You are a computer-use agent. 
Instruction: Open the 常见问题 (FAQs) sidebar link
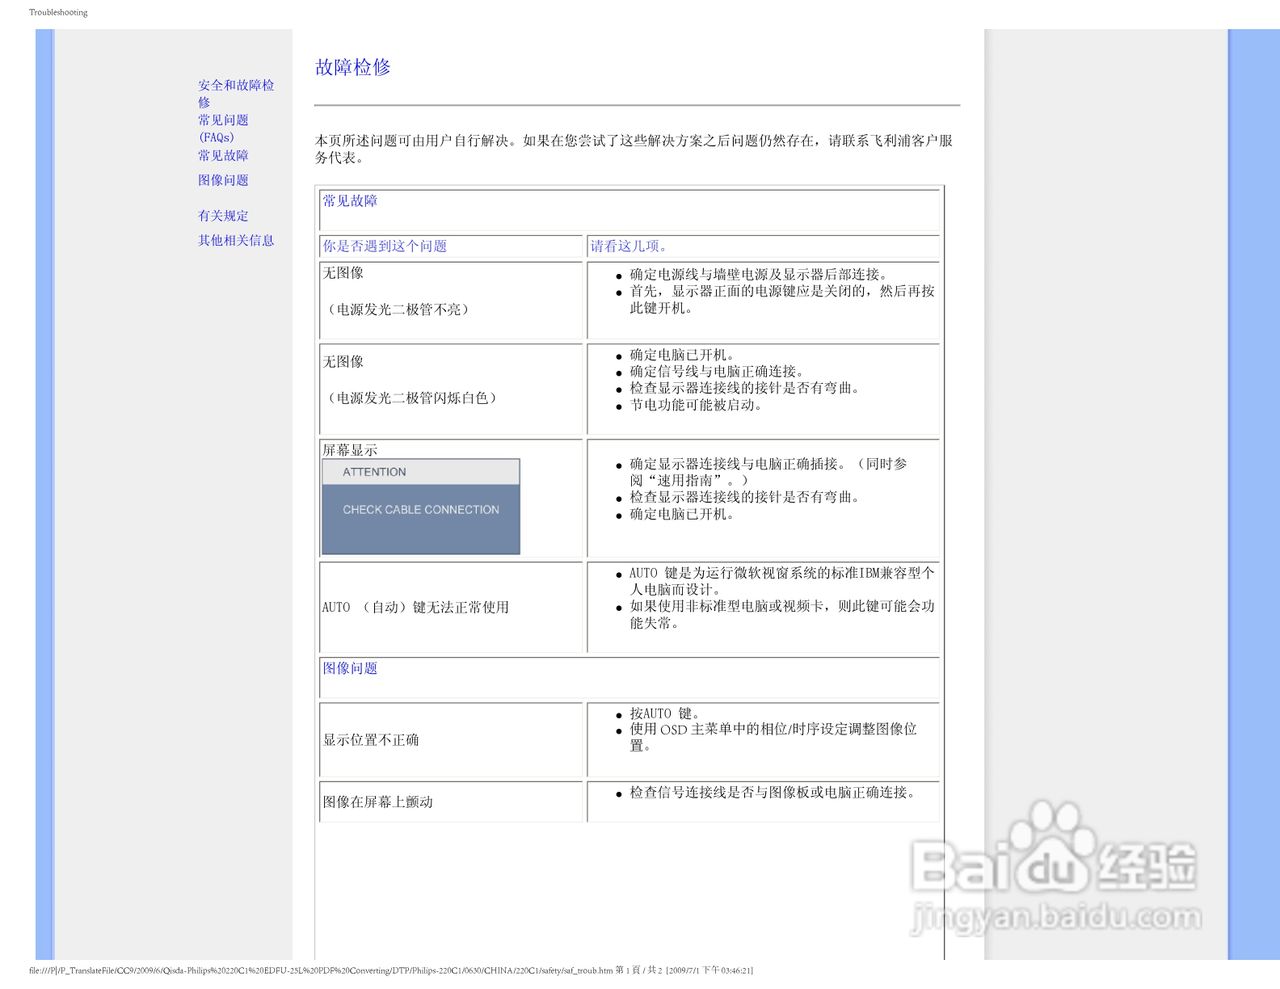[223, 128]
